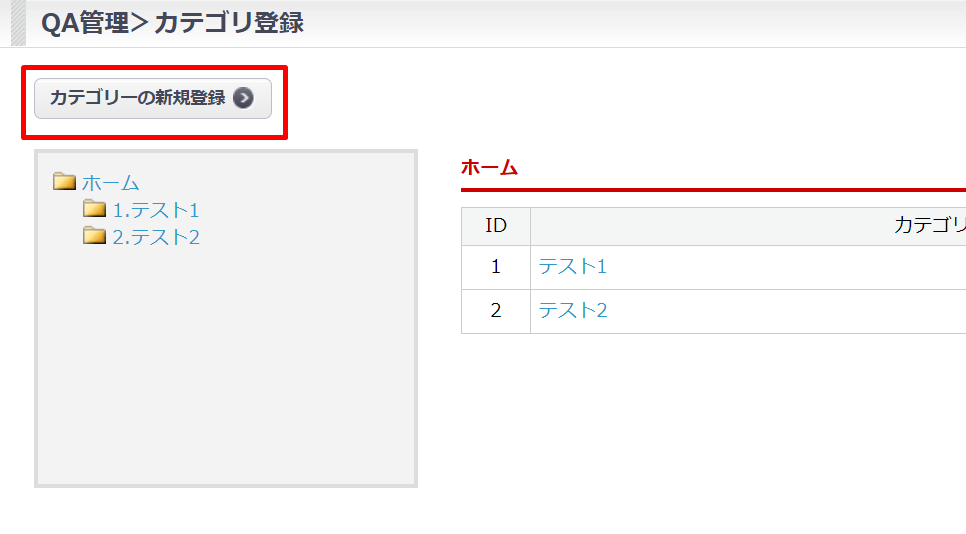Click the empty area of the tree panel
The width and height of the screenshot is (966, 534).
(x=226, y=380)
